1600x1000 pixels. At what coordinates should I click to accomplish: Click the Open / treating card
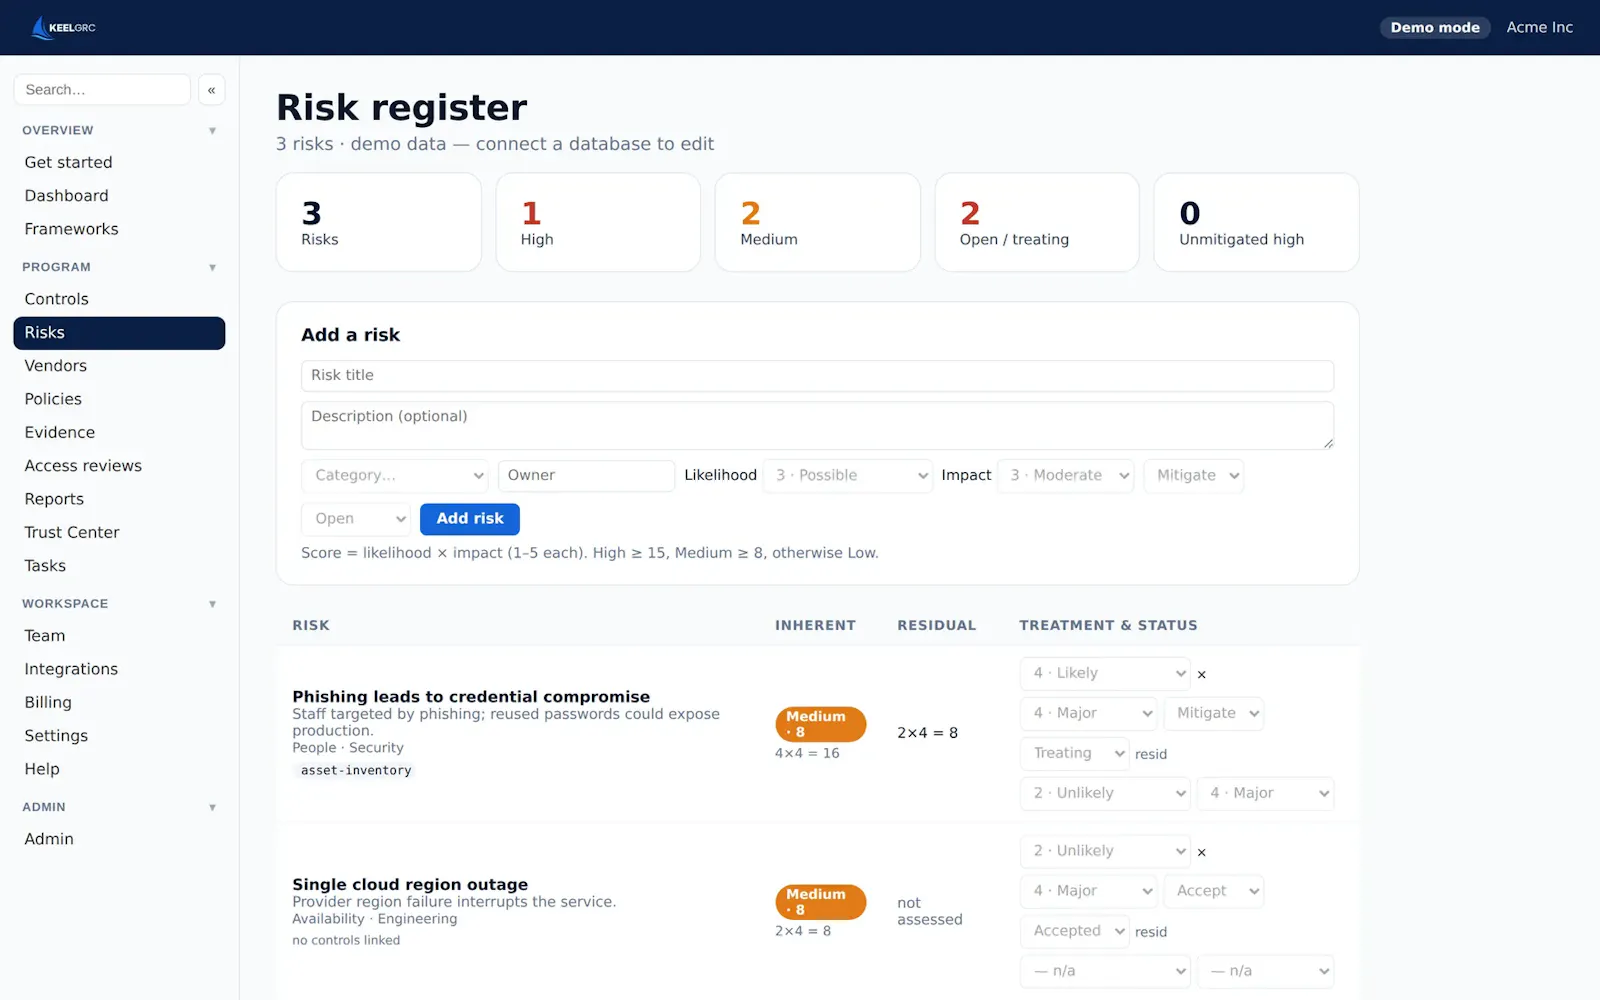(x=1037, y=222)
